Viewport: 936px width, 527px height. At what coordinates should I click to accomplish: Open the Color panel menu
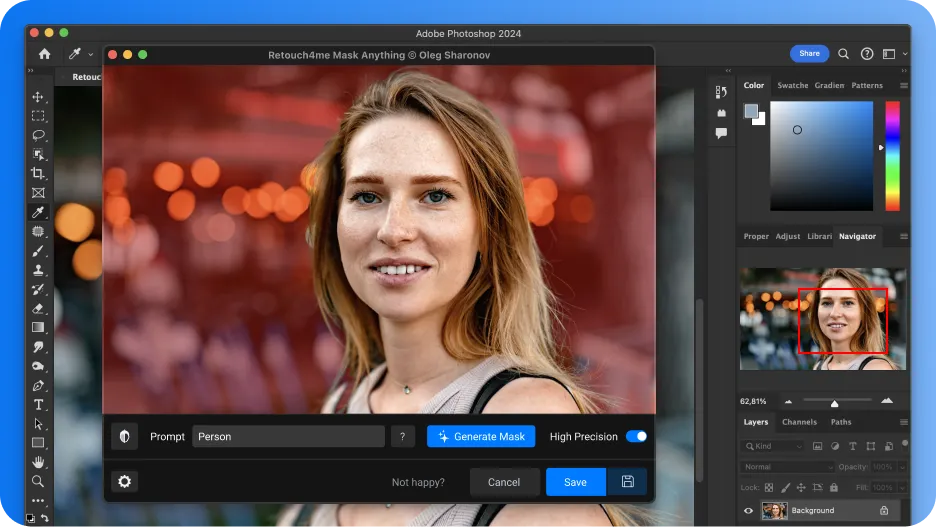(x=904, y=85)
